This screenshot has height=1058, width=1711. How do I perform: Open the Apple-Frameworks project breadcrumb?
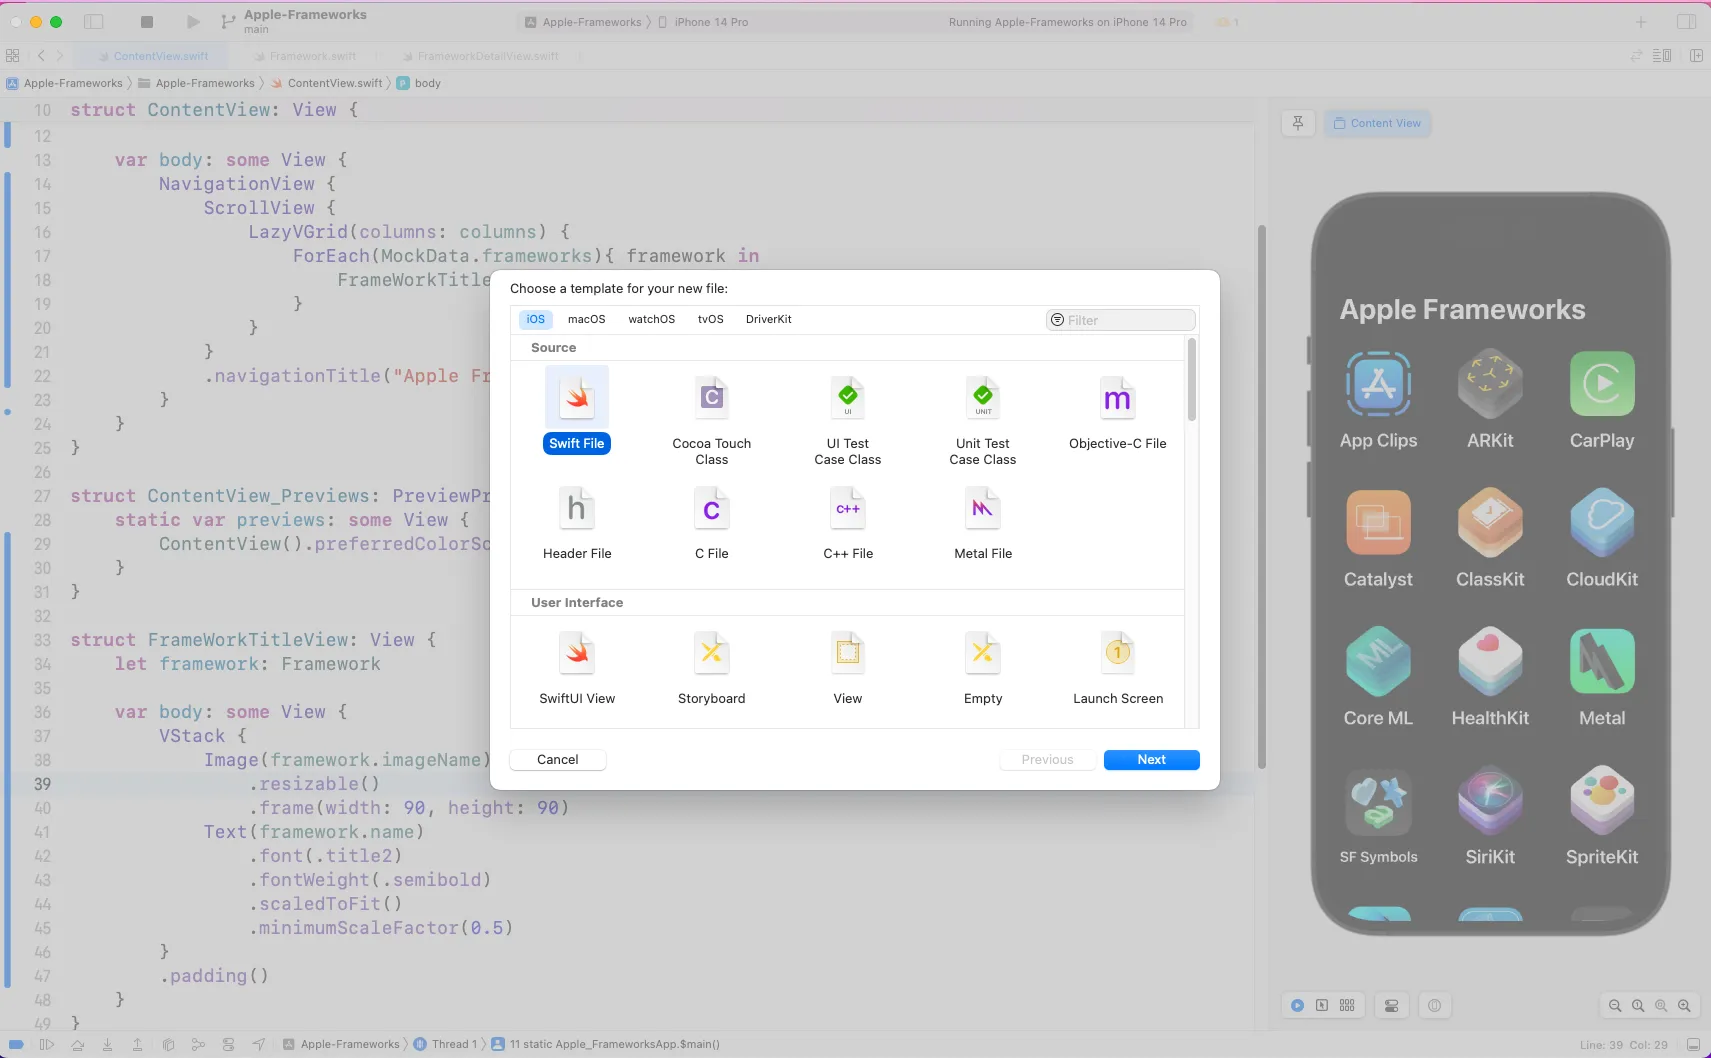click(65, 83)
